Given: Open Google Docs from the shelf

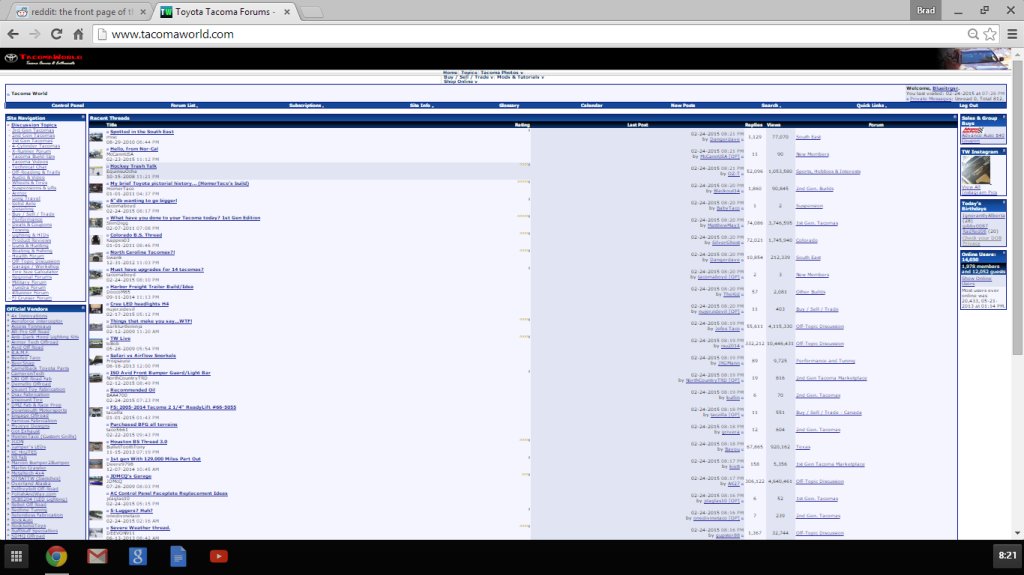Looking at the screenshot, I should pos(178,556).
